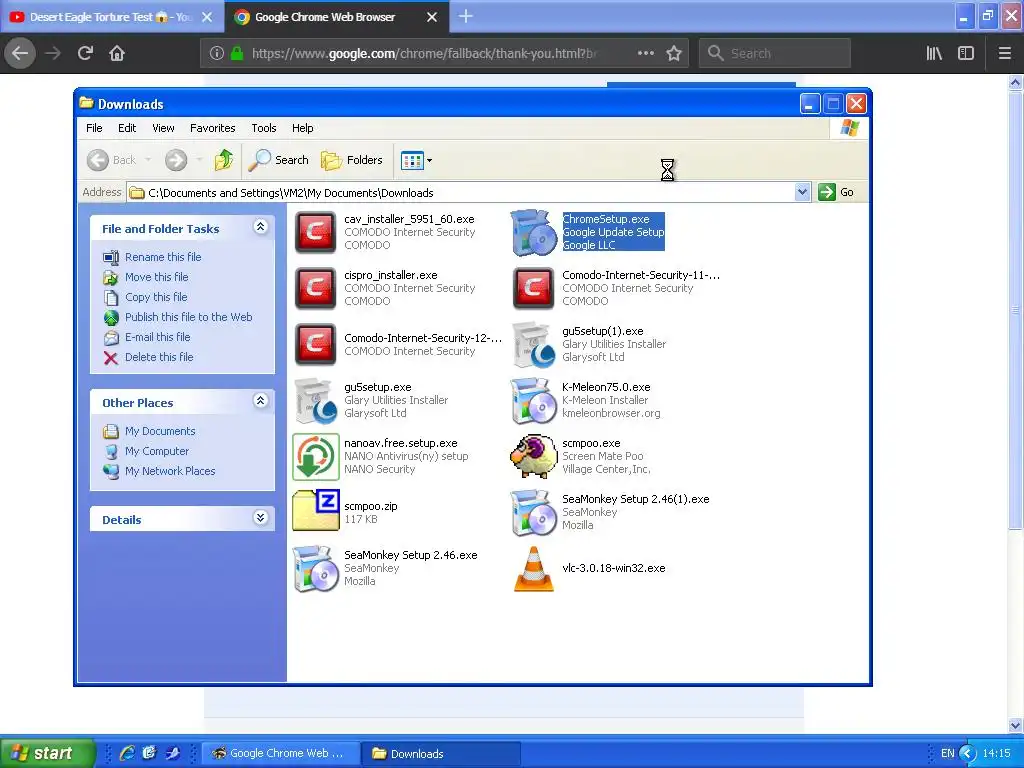Bookmark this page with star icon
Viewport: 1024px width, 768px height.
[674, 53]
